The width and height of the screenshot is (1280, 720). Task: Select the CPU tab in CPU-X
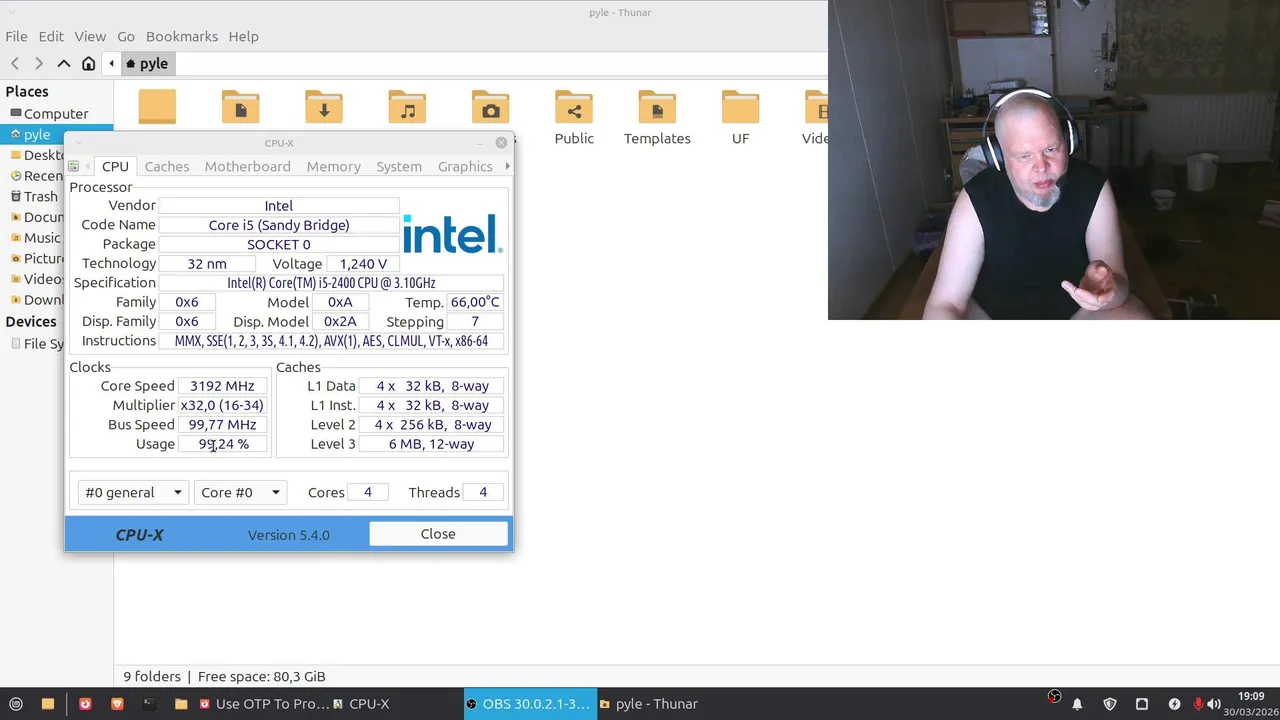click(x=115, y=166)
